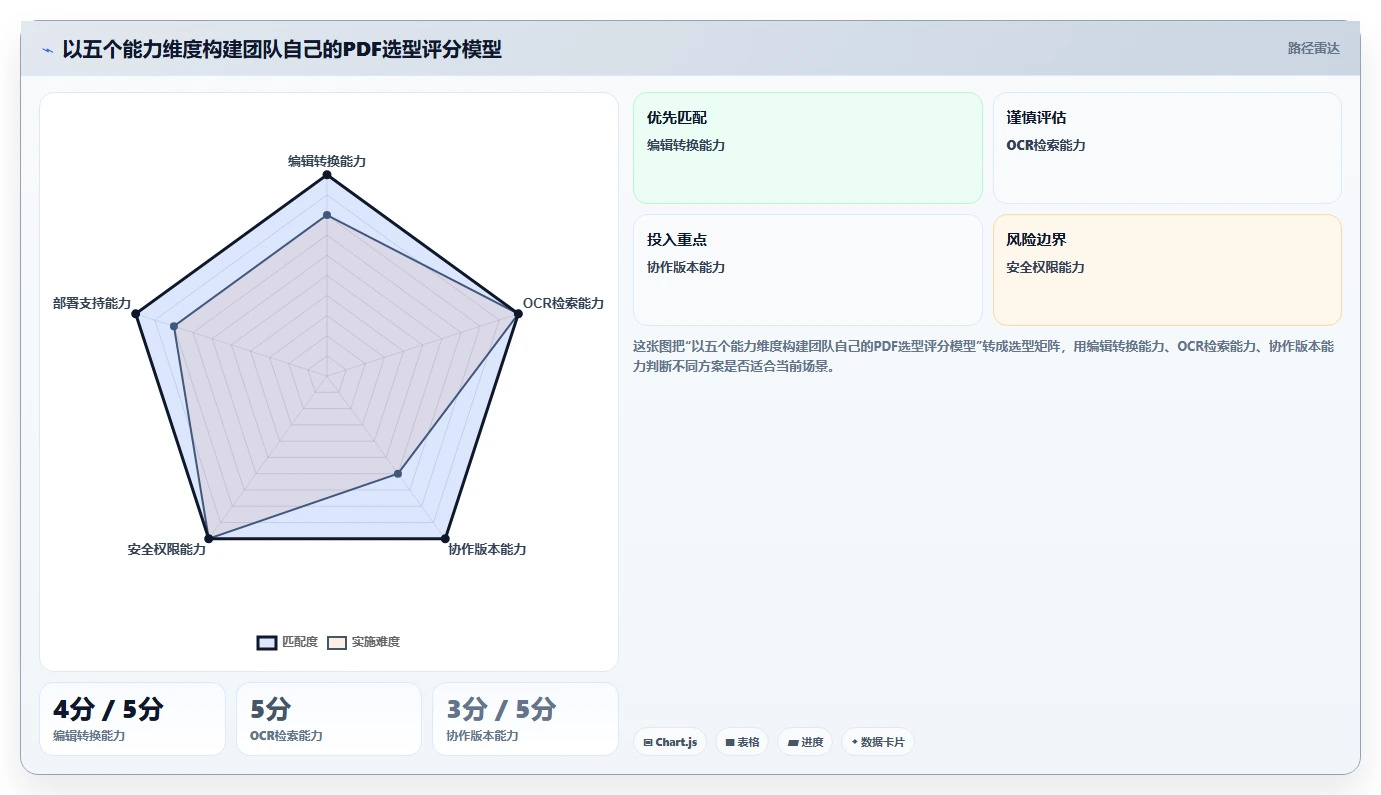Click the 进度 chip
Viewport: 1381px width, 795px height.
pos(805,742)
